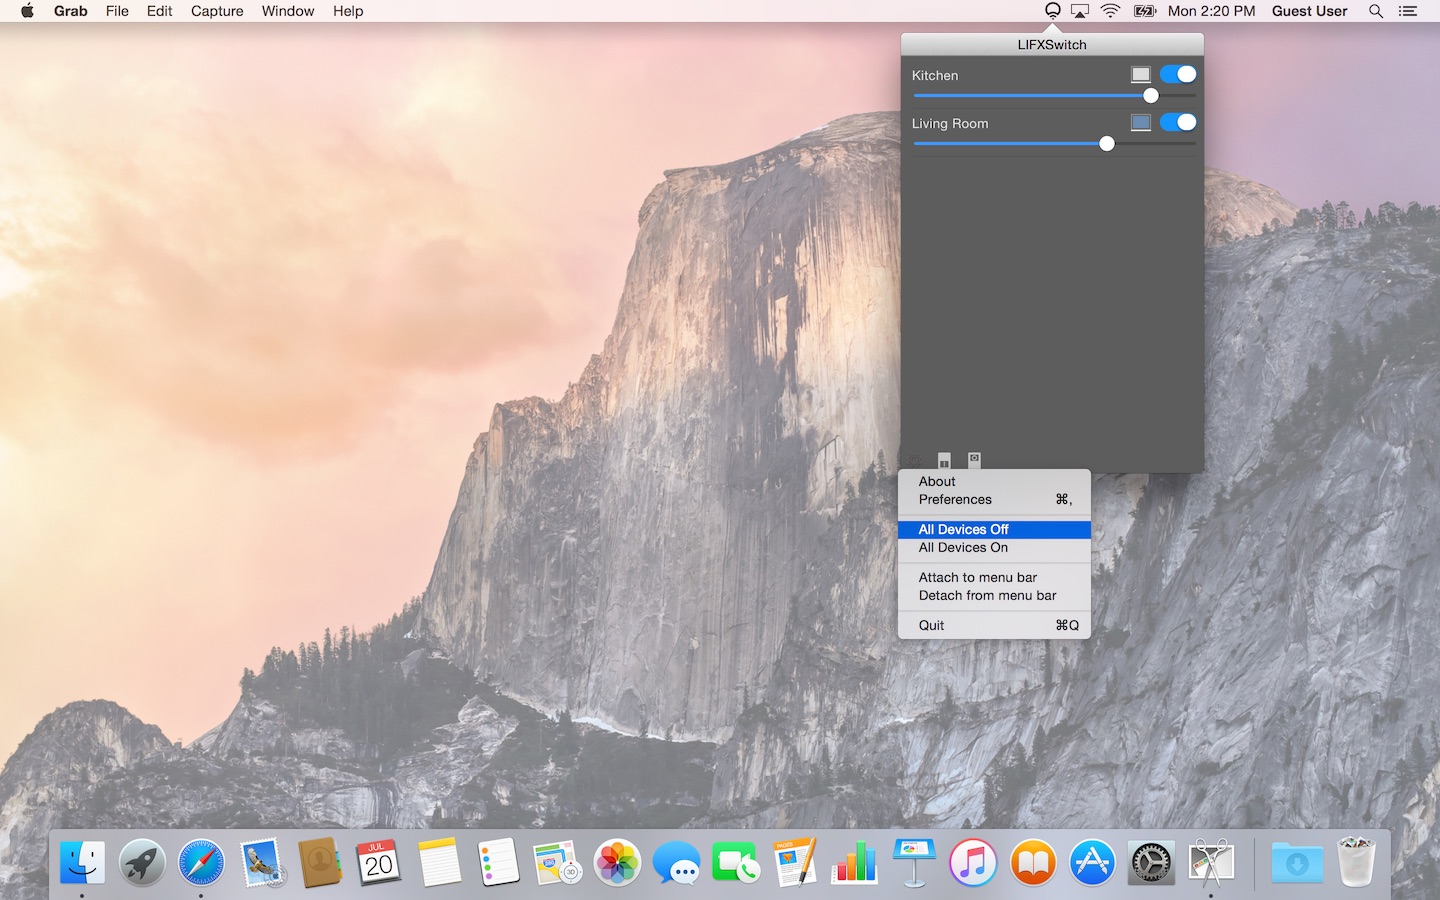Image resolution: width=1440 pixels, height=900 pixels.
Task: Open Safari from the Dock
Action: (201, 862)
